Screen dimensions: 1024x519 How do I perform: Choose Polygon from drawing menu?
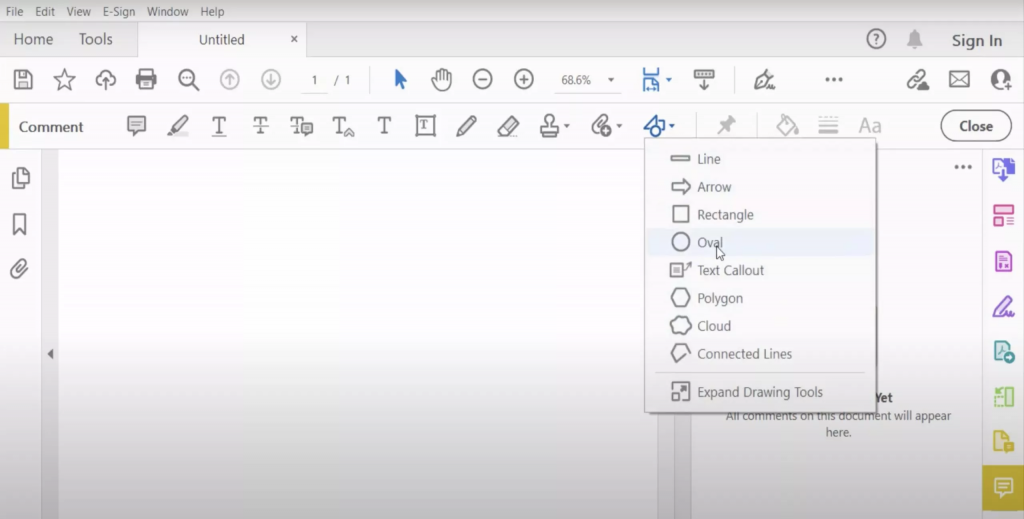coord(760,298)
